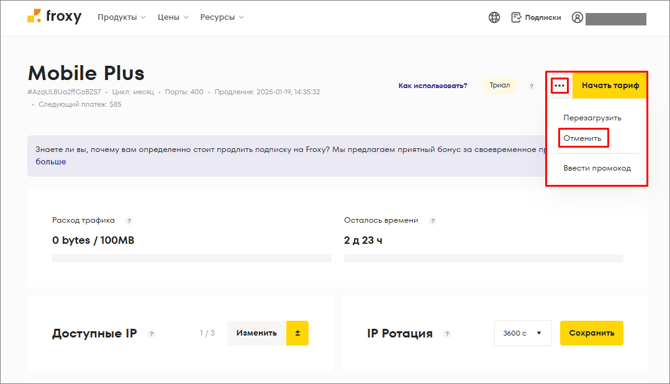This screenshot has width=670, height=384.
Task: Open Подписки in the header
Action: tap(536, 18)
